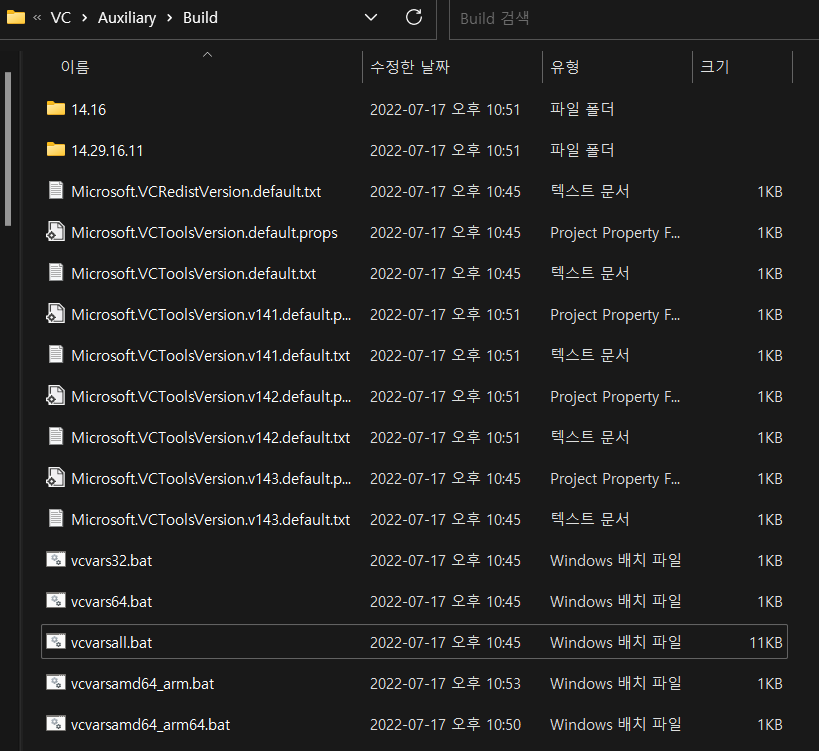Viewport: 819px width, 751px height.
Task: Click the refresh button next to the address bar
Action: click(414, 17)
